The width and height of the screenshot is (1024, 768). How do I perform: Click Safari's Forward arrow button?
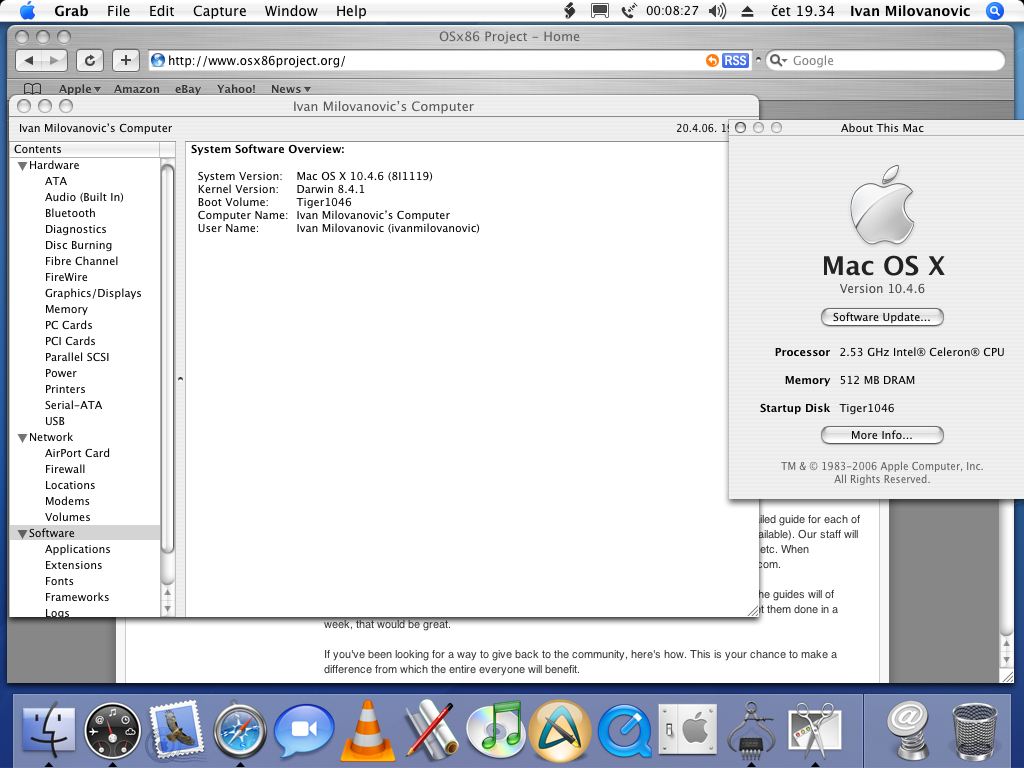55,61
